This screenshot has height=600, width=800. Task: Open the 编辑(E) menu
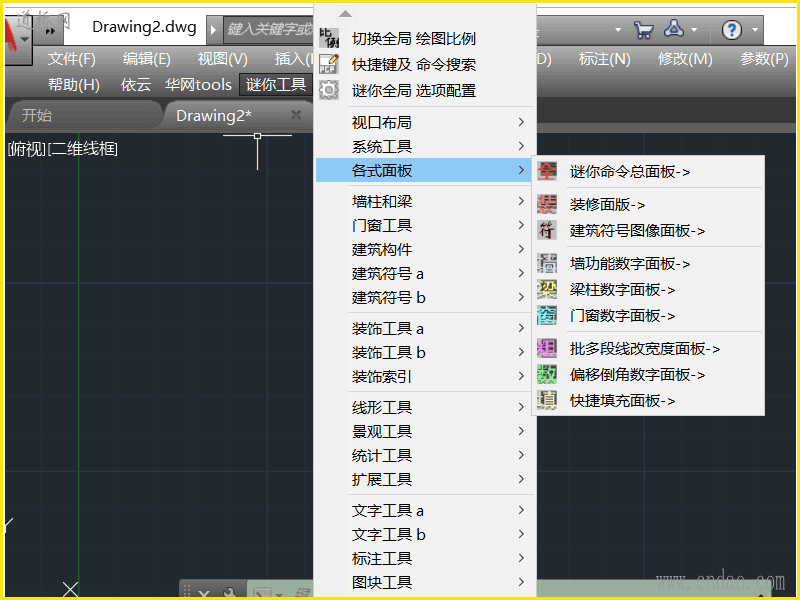146,59
